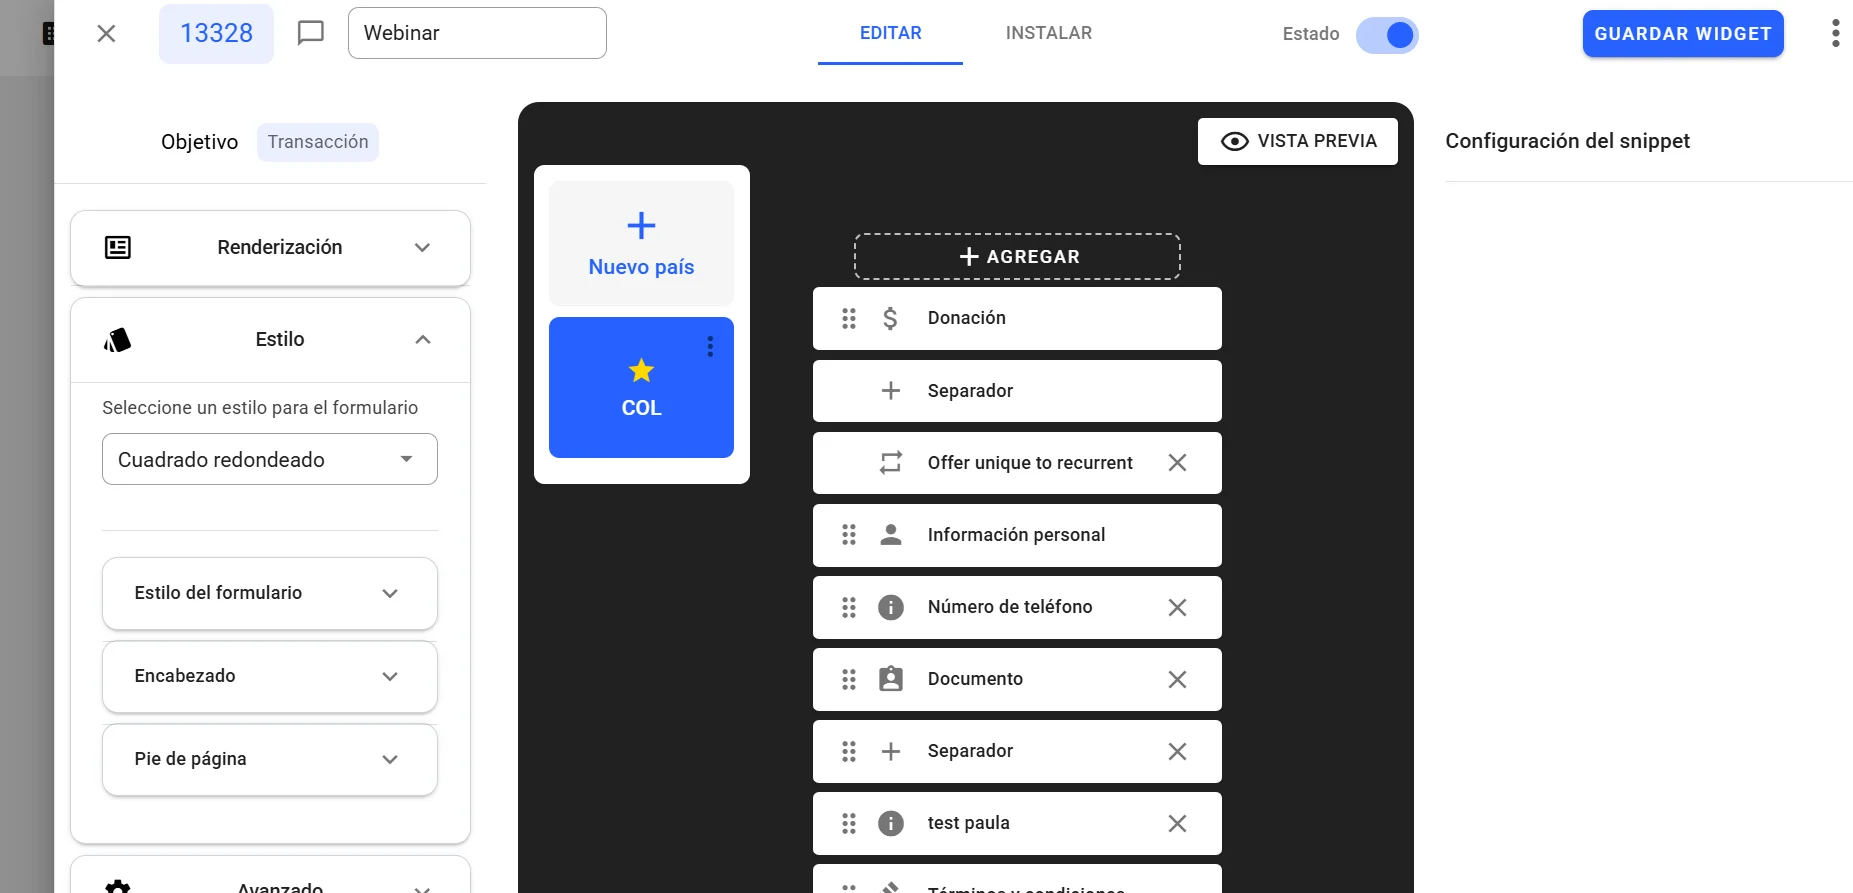The width and height of the screenshot is (1853, 893).
Task: Switch to the EDITAR tab
Action: click(890, 33)
